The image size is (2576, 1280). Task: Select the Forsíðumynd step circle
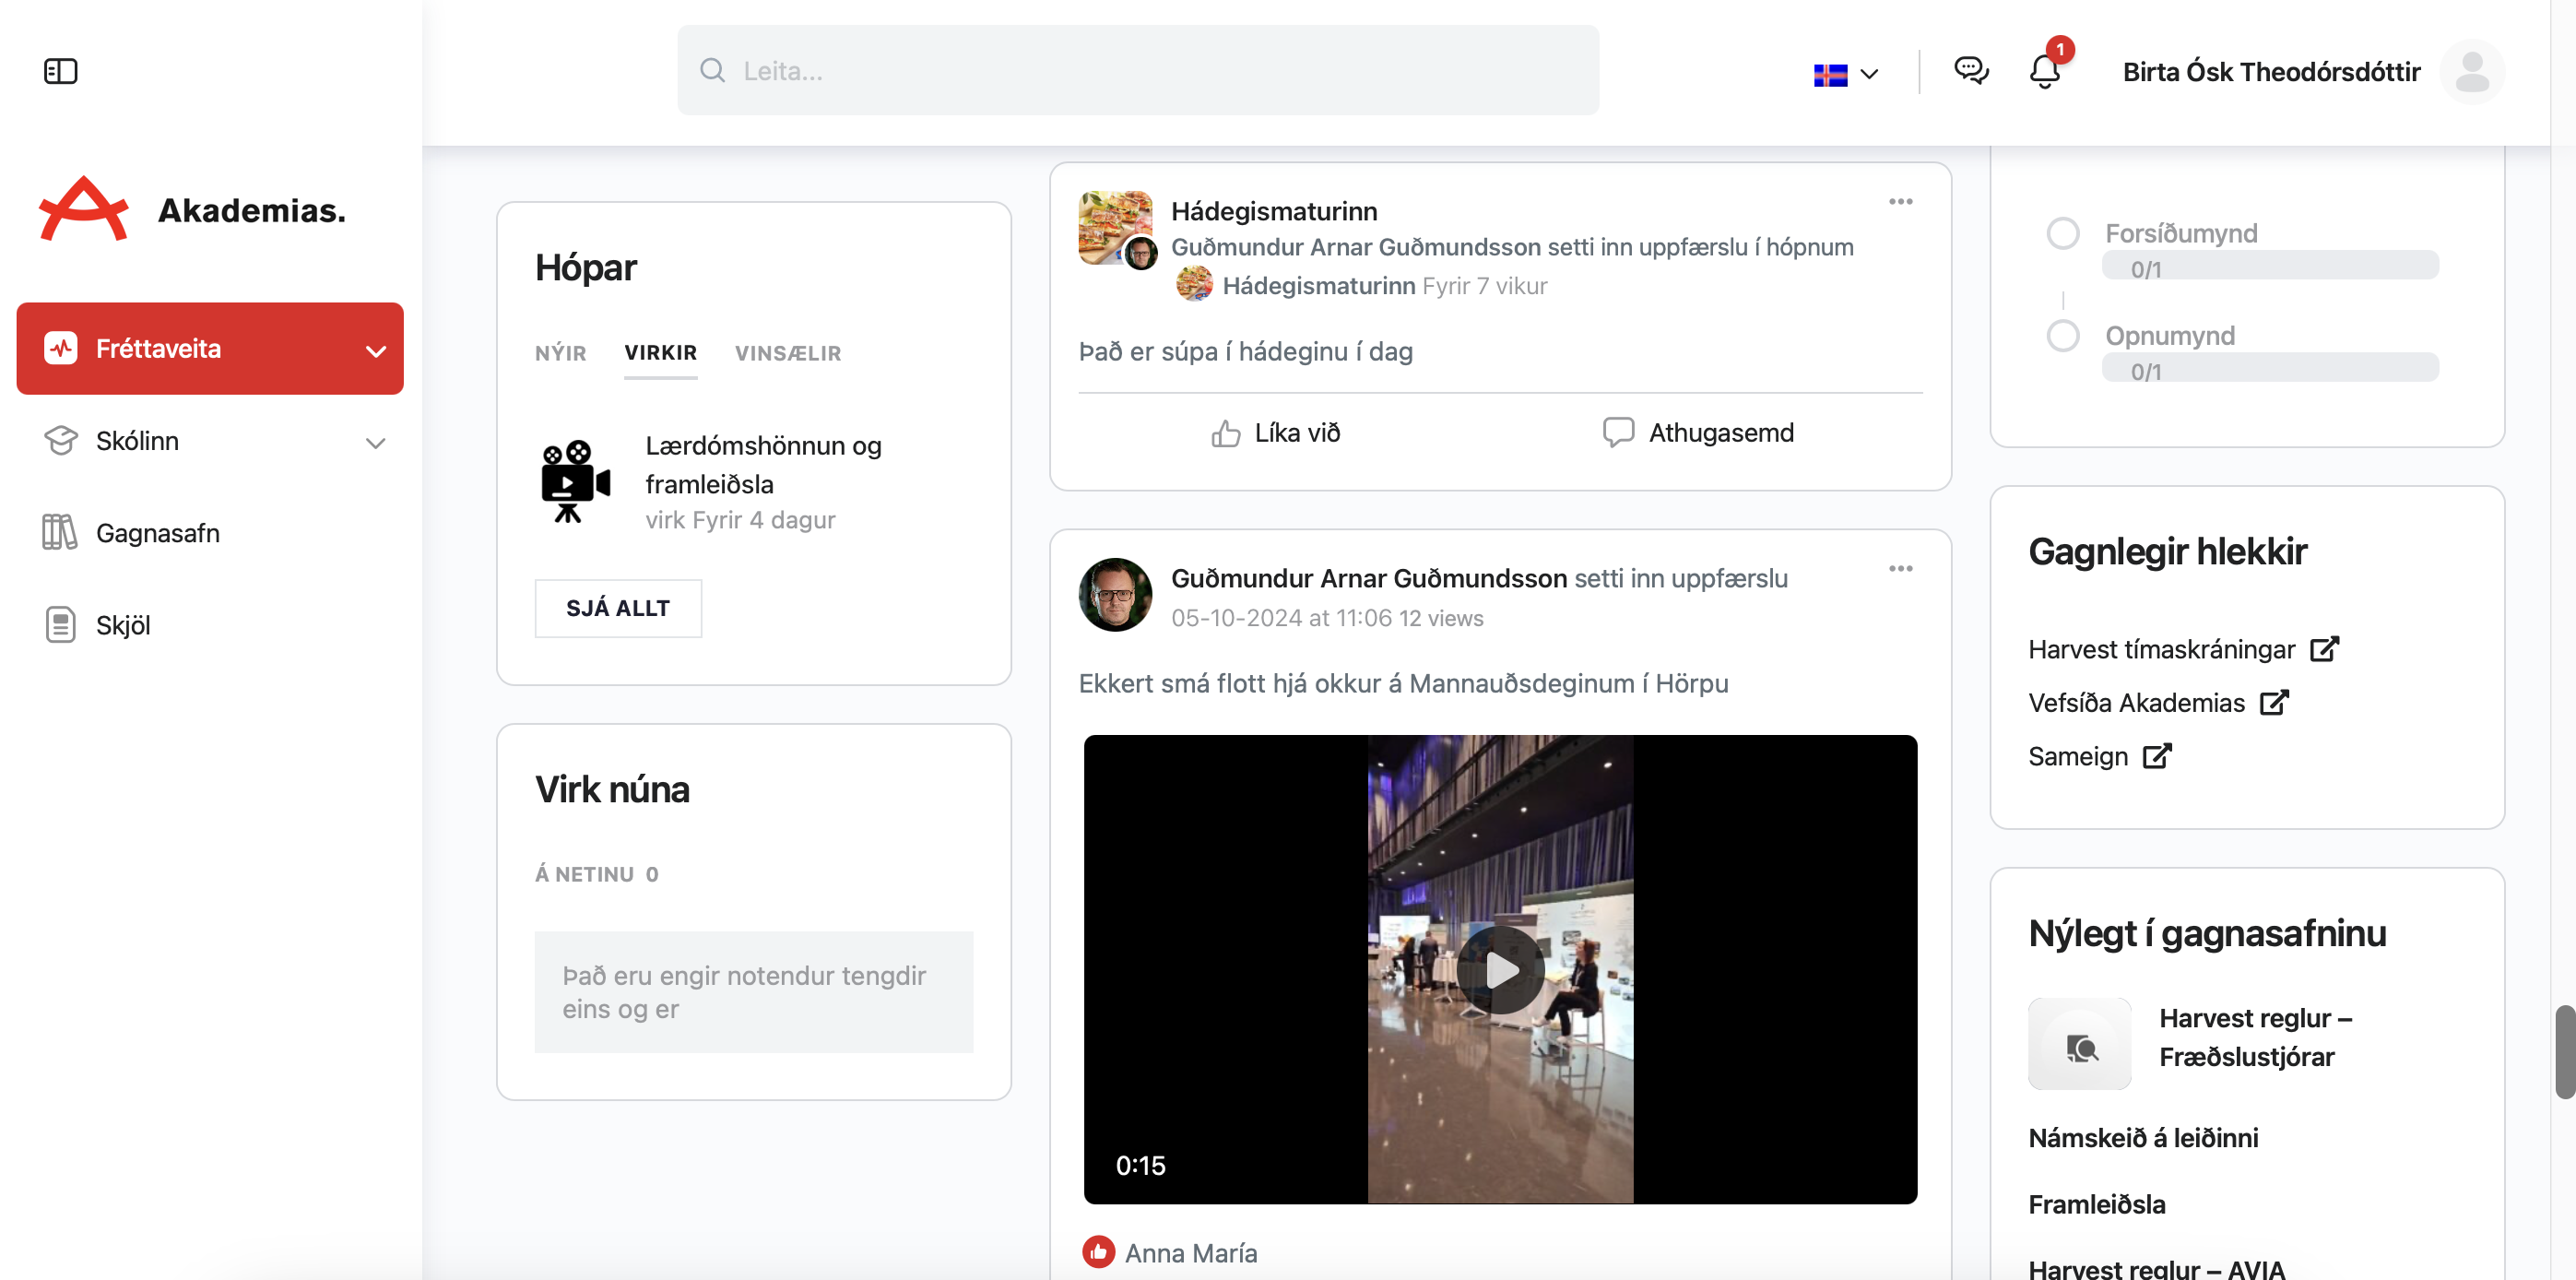pyautogui.click(x=2062, y=233)
